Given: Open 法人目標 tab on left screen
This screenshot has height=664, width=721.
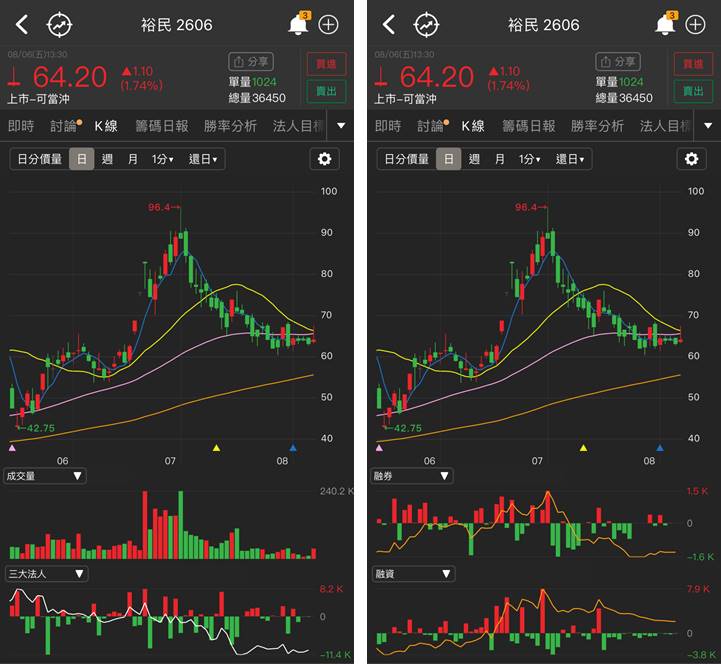Looking at the screenshot, I should click(298, 126).
